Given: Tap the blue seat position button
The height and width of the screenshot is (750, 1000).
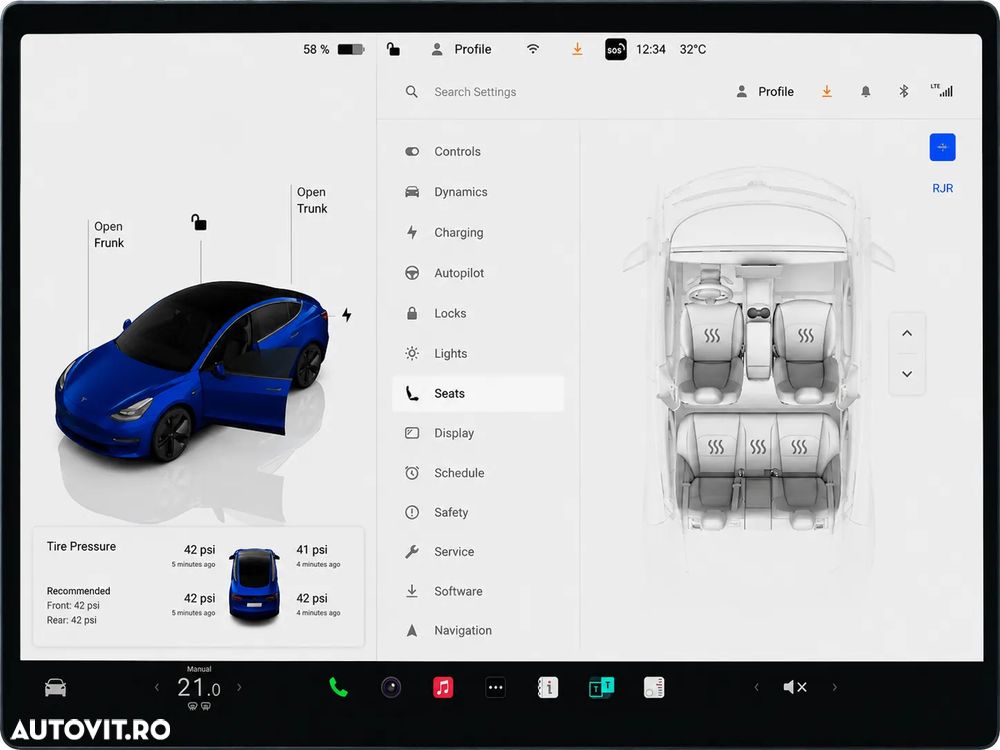Looking at the screenshot, I should point(942,147).
